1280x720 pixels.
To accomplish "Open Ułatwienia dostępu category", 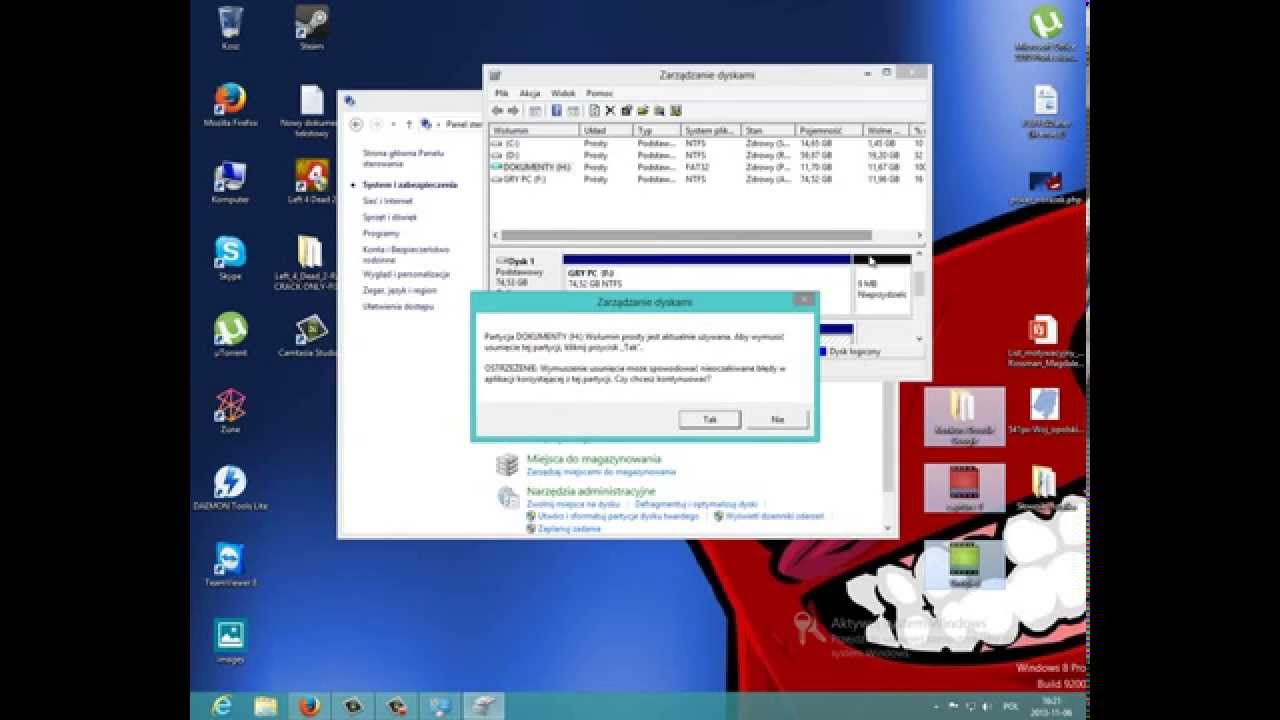I will click(x=398, y=306).
